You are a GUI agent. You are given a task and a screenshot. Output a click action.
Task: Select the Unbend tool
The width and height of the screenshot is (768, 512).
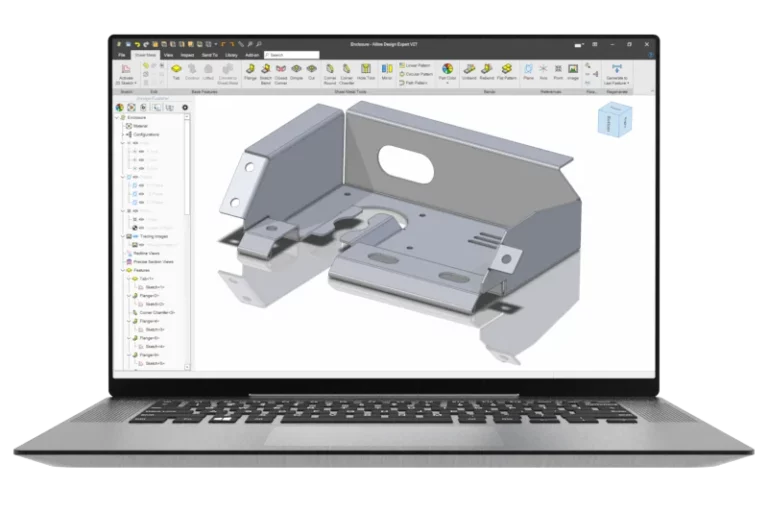[469, 72]
